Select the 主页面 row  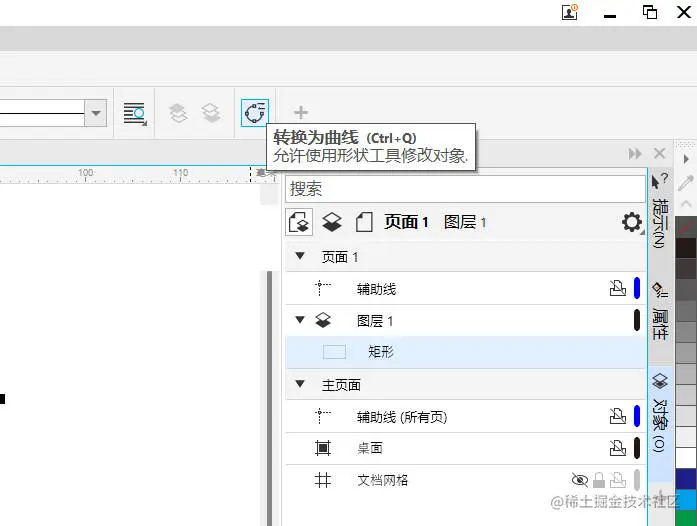[x=465, y=385]
